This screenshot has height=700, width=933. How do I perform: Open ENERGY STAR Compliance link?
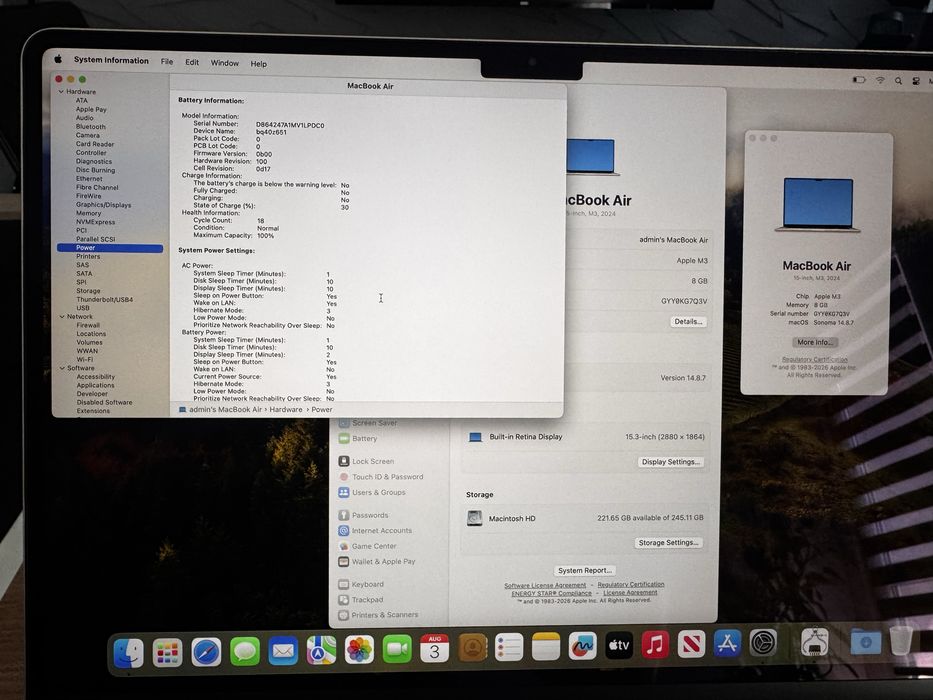(552, 593)
